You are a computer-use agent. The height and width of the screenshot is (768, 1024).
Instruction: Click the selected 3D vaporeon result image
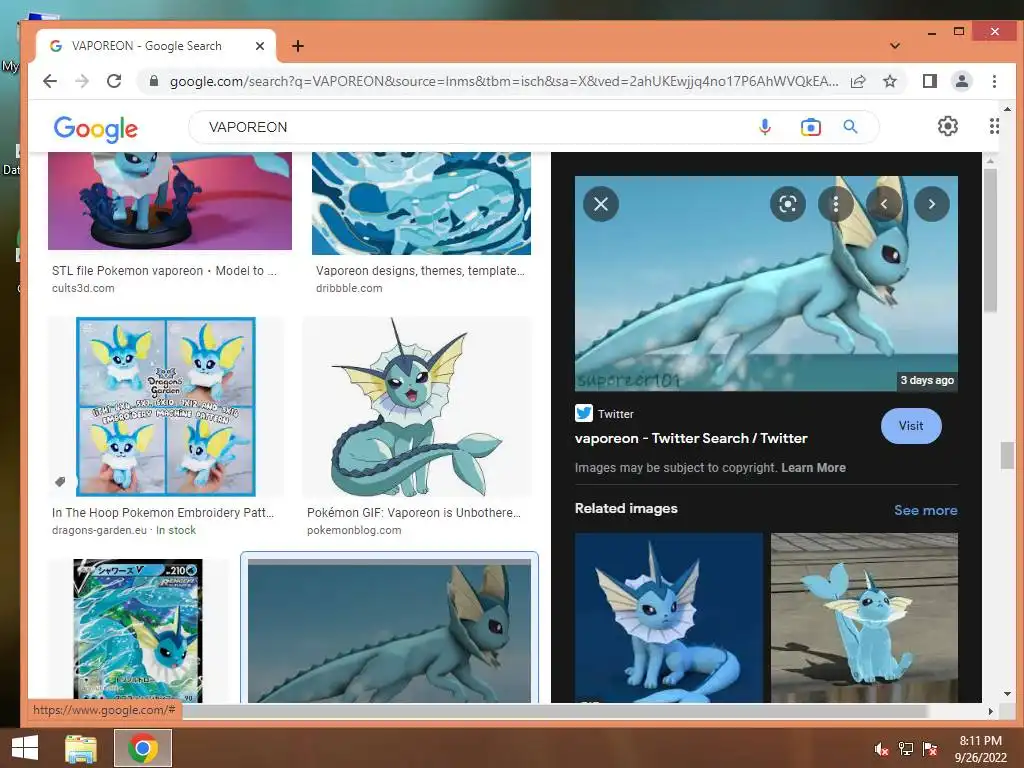pos(389,631)
